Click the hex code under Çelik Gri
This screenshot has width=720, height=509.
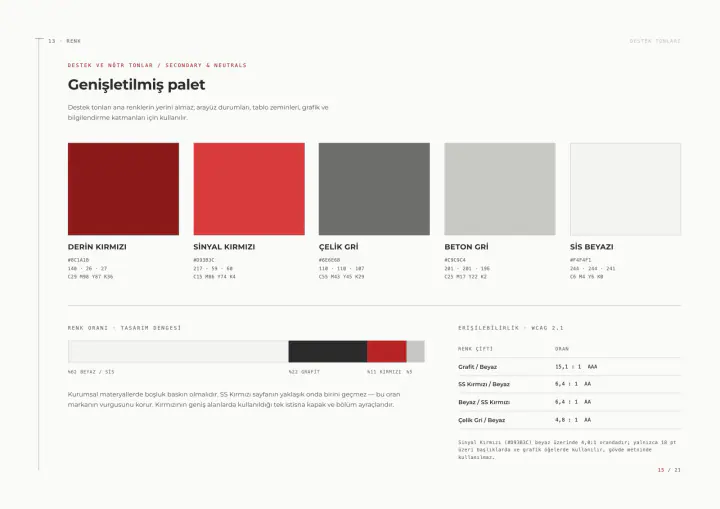330,260
